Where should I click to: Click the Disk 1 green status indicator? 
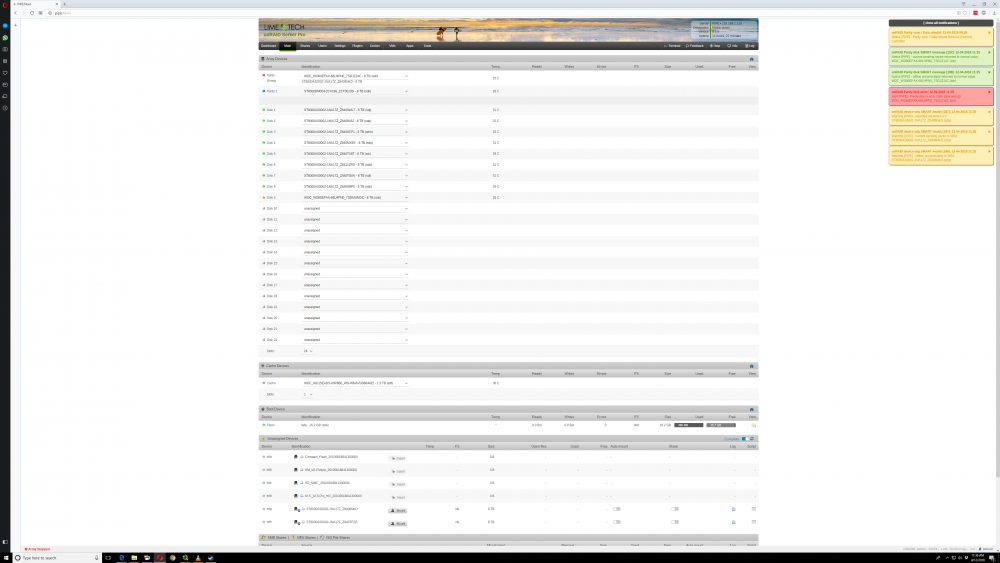(x=263, y=110)
